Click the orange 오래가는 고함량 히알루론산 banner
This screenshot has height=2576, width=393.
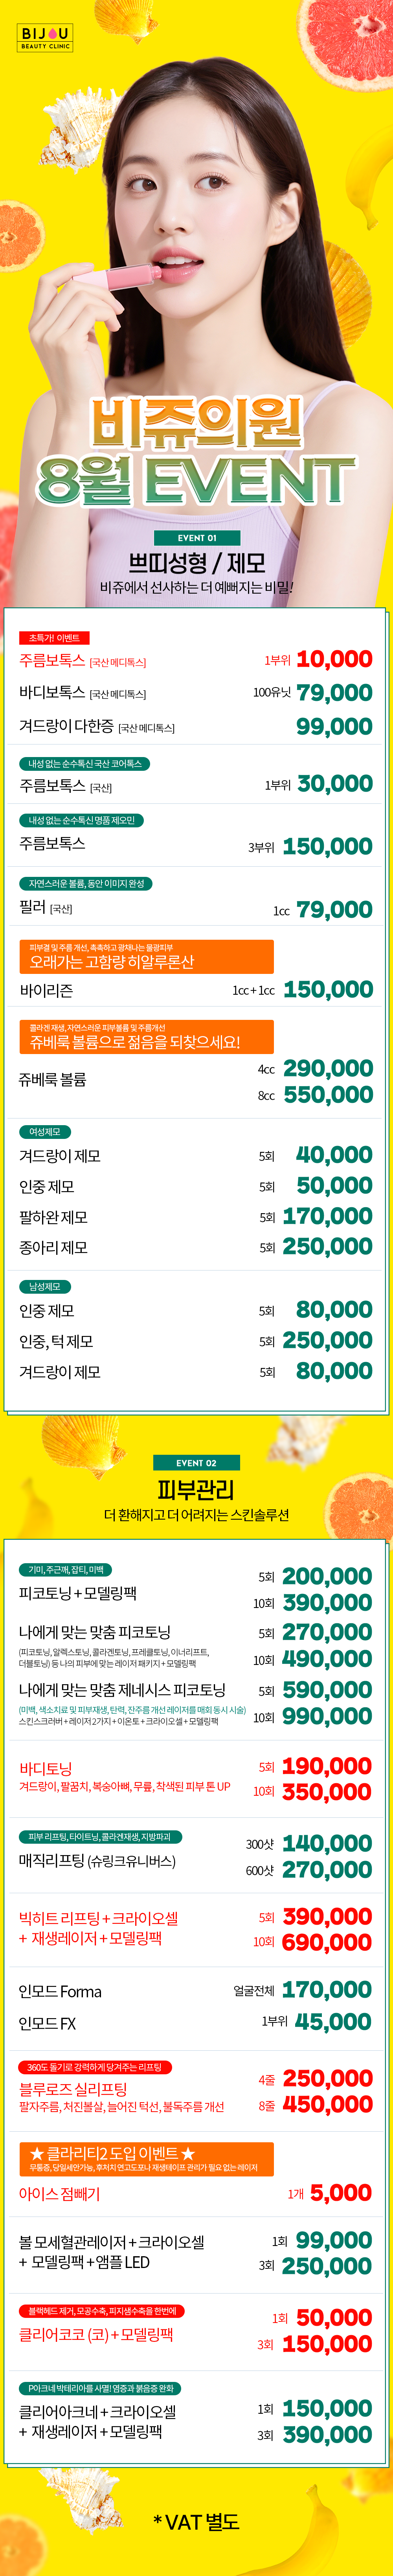[146, 956]
